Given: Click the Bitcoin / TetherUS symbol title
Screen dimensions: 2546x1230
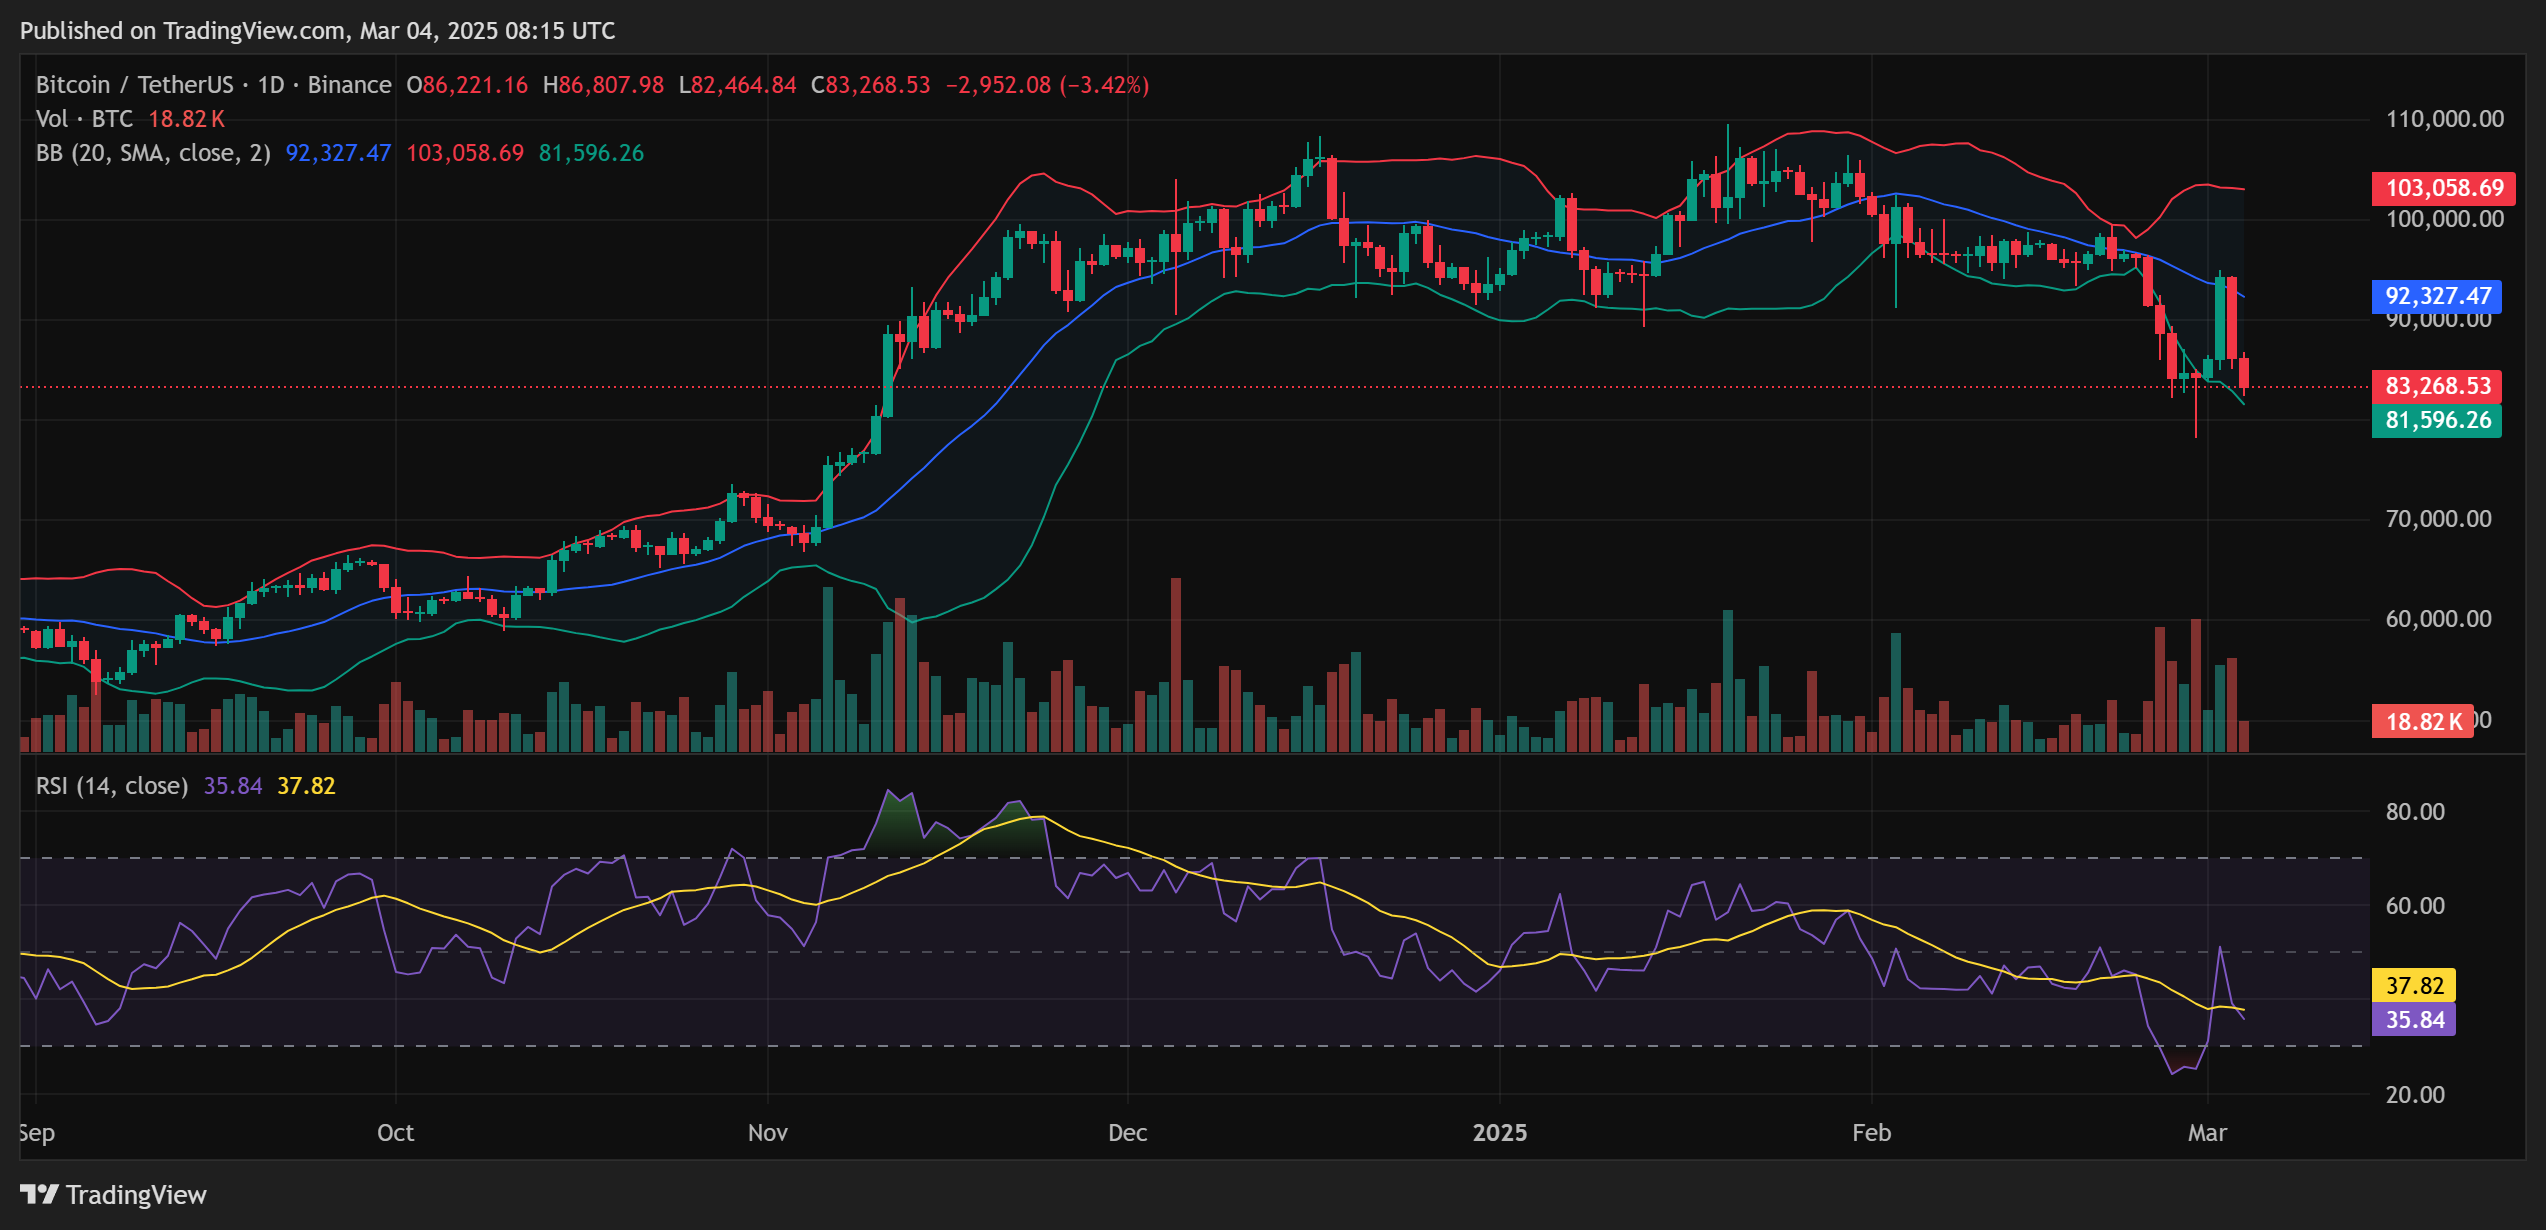Looking at the screenshot, I should click(134, 85).
